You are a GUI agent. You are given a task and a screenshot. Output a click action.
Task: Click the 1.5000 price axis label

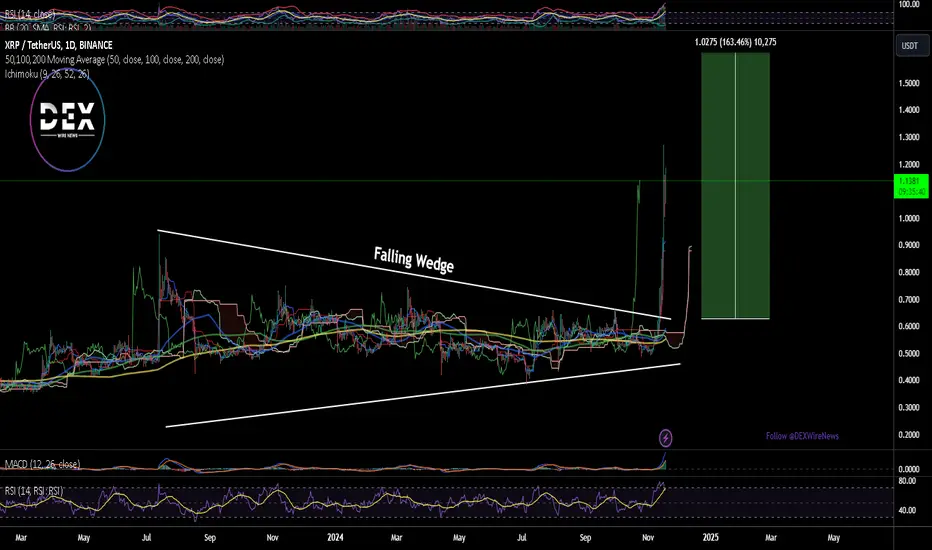909,83
